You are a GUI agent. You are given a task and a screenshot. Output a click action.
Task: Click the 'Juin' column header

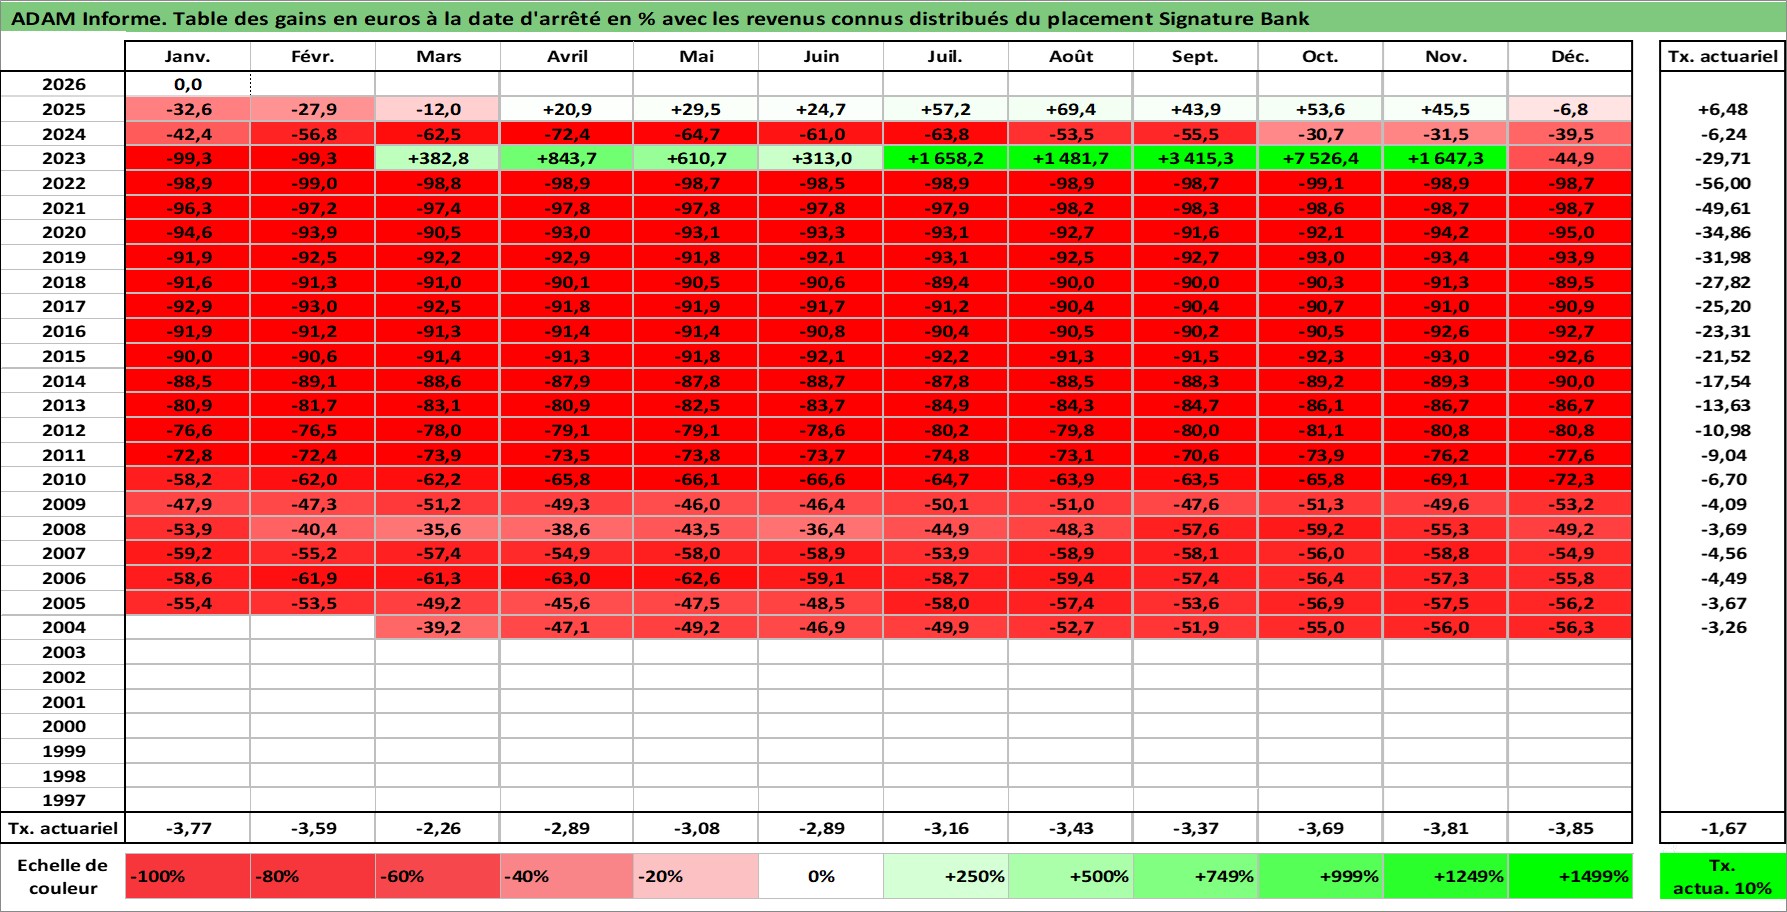[821, 56]
